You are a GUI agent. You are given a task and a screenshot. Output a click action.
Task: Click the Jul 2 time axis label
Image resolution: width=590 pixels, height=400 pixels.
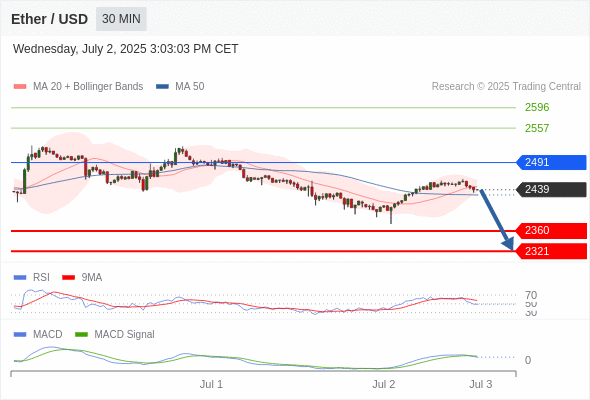pos(384,384)
